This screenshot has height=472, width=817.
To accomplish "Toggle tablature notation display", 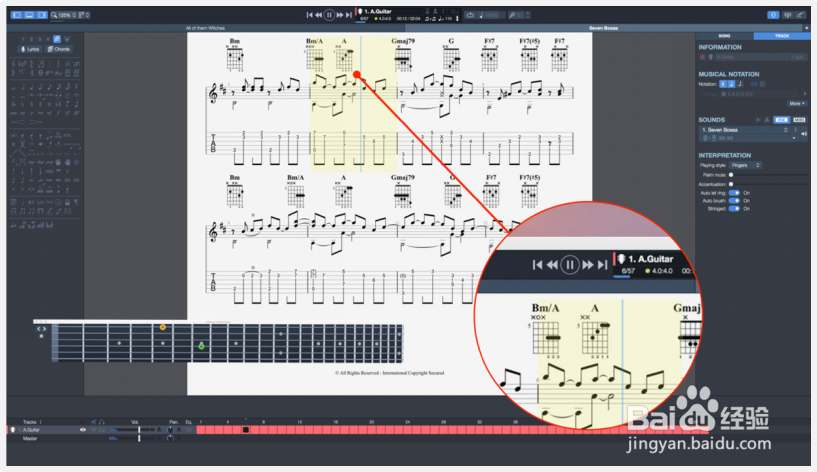I will pyautogui.click(x=731, y=84).
